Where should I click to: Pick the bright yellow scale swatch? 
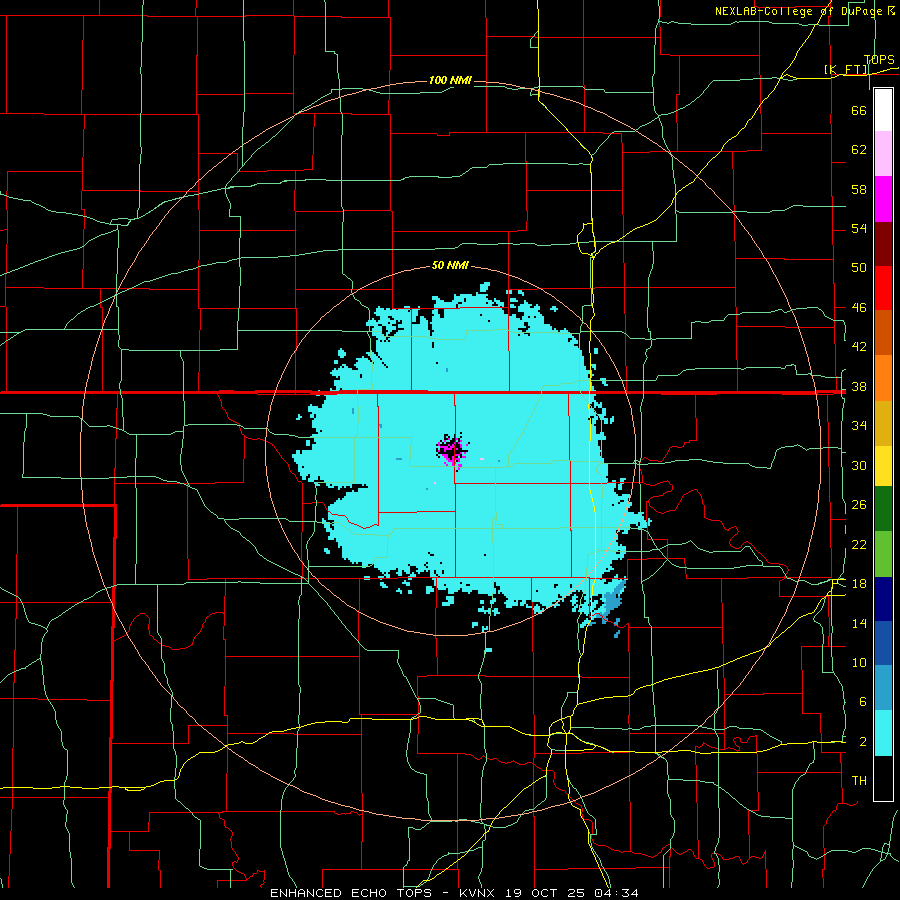click(883, 465)
